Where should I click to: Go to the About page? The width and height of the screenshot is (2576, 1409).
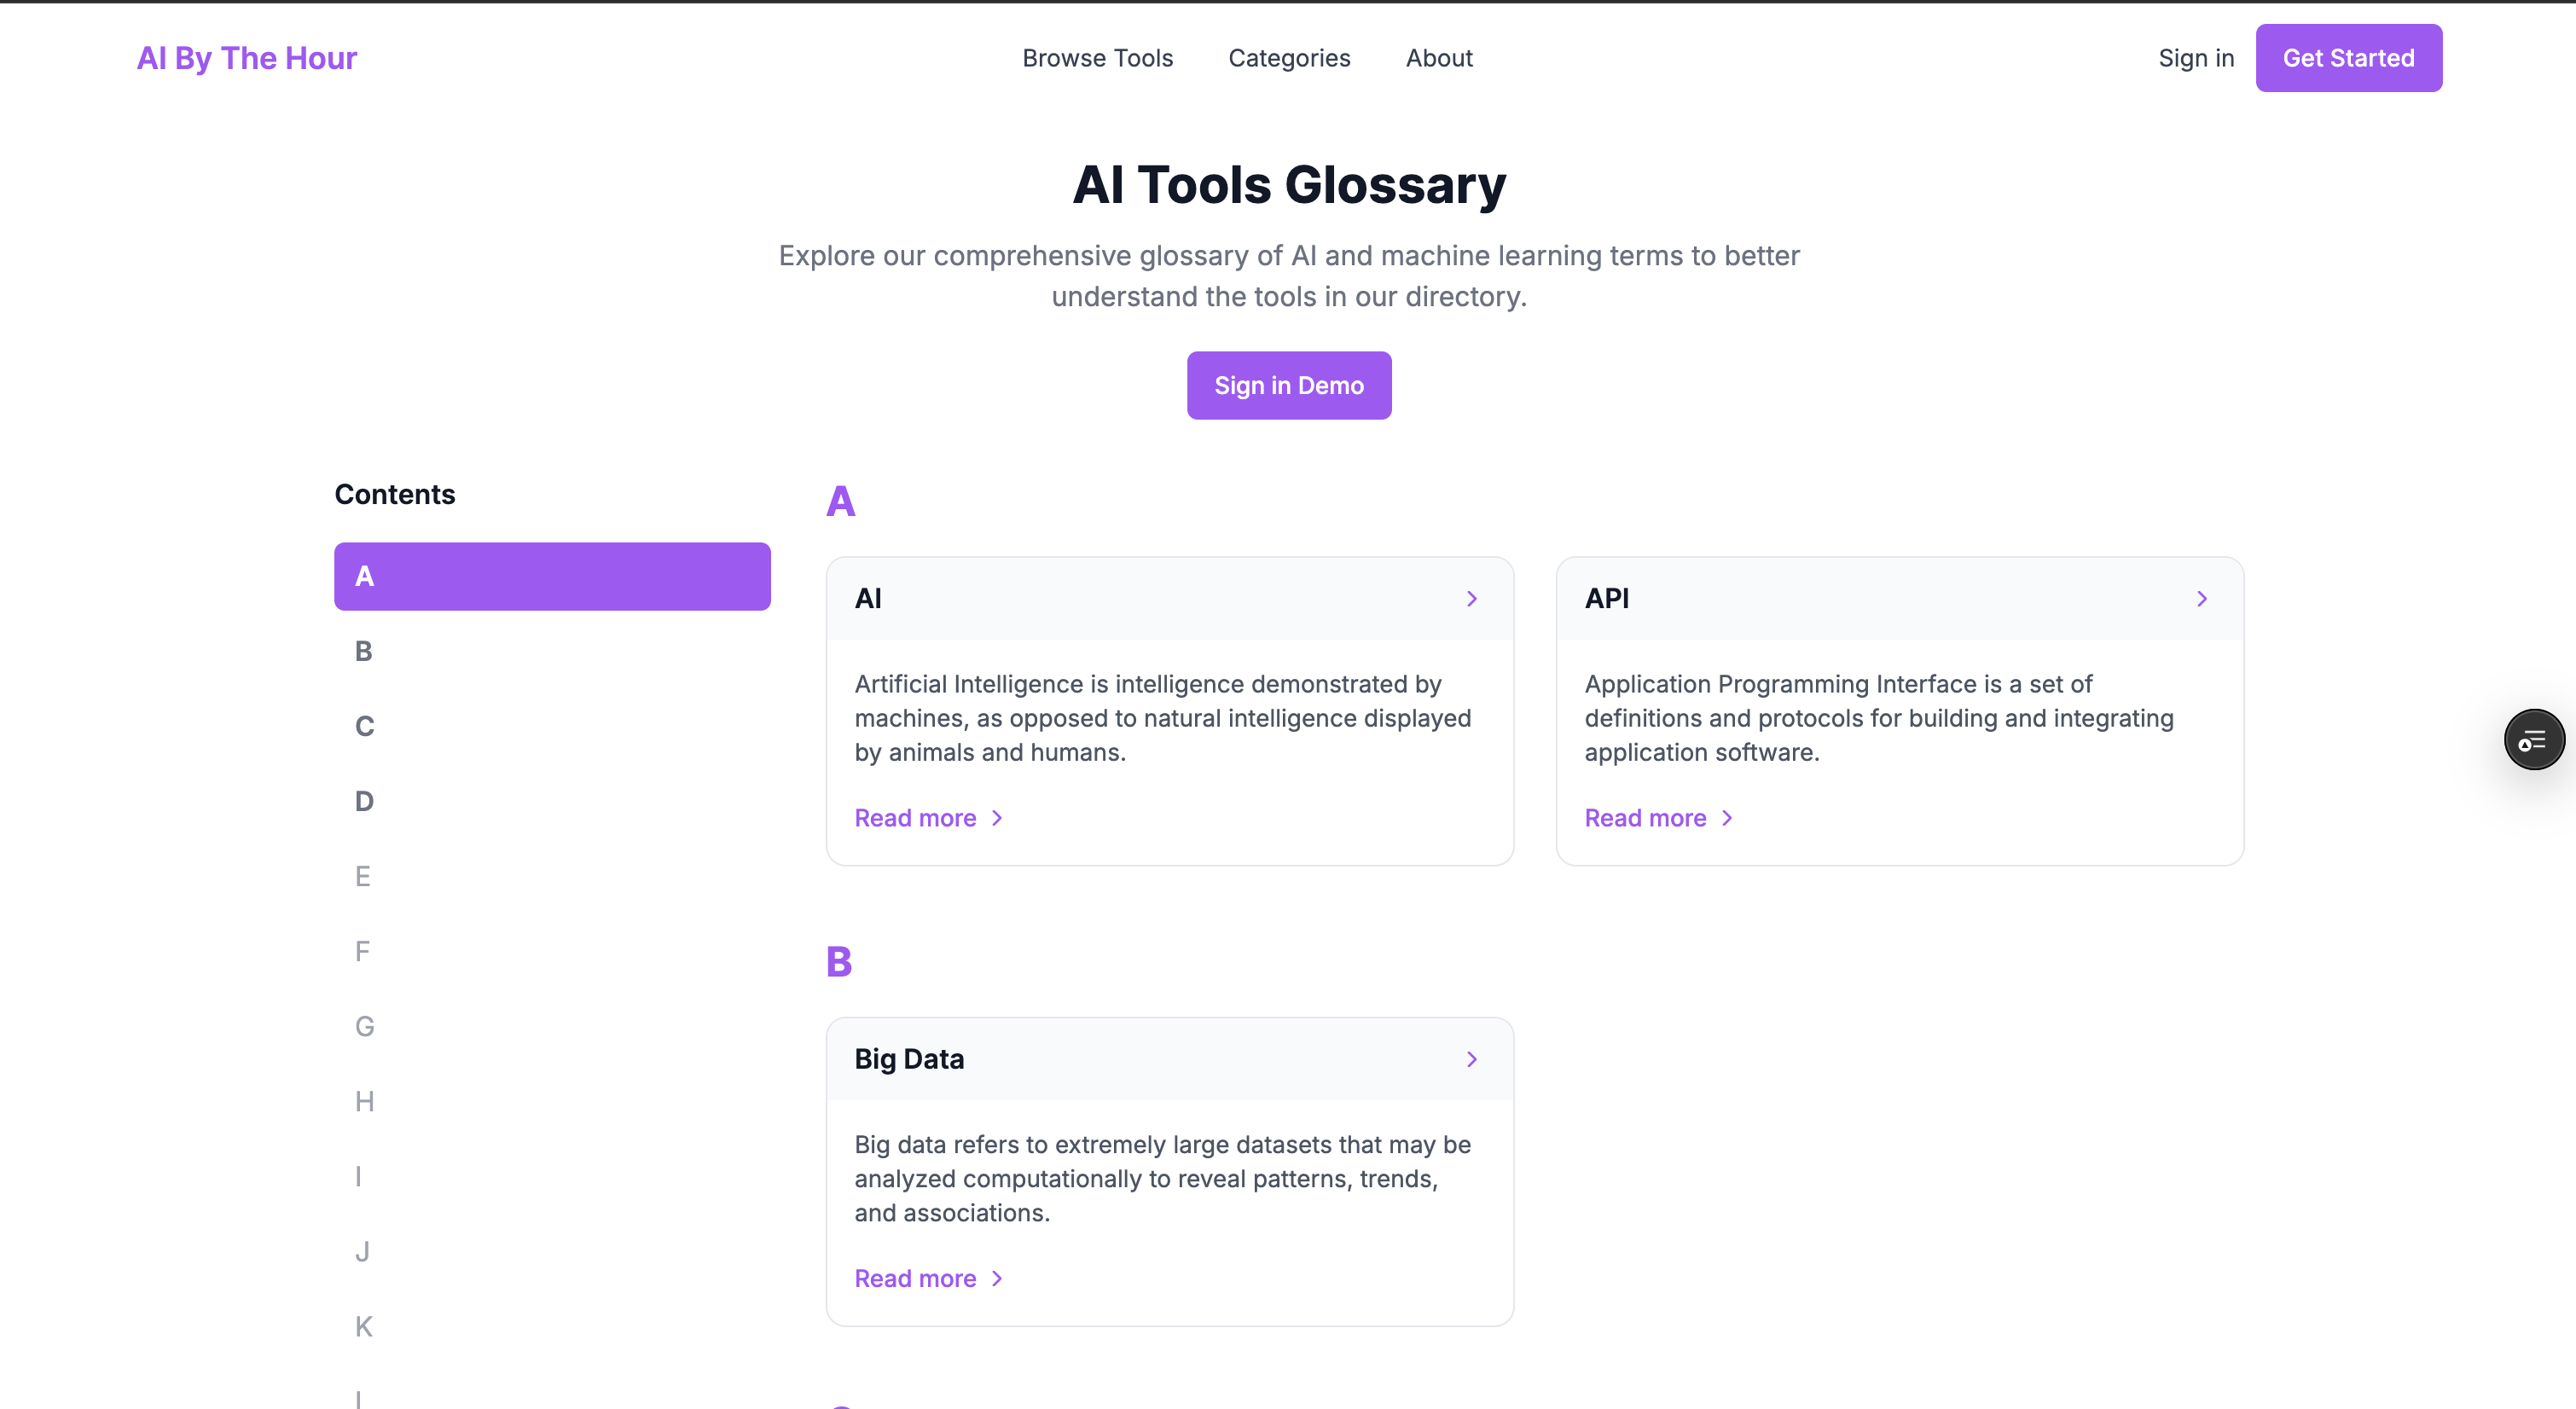[x=1438, y=58]
